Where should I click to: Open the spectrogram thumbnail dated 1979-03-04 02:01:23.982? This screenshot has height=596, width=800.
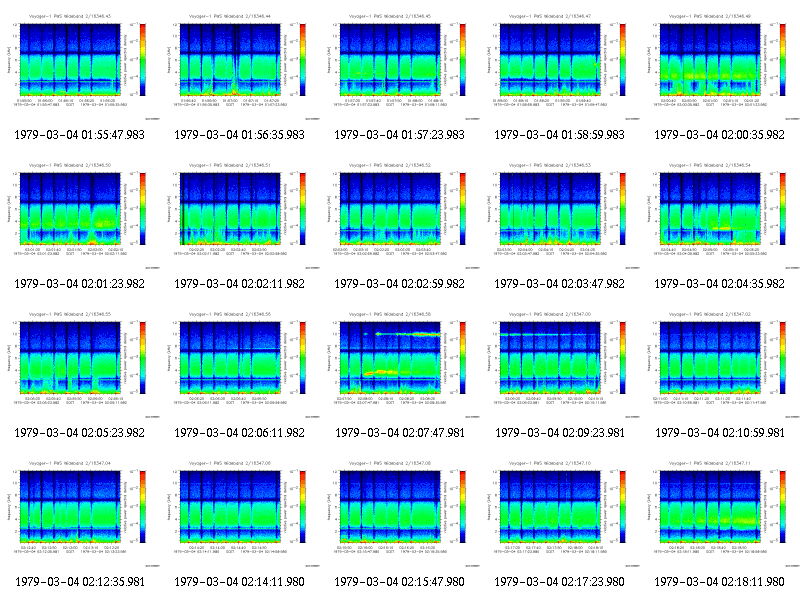(x=80, y=215)
